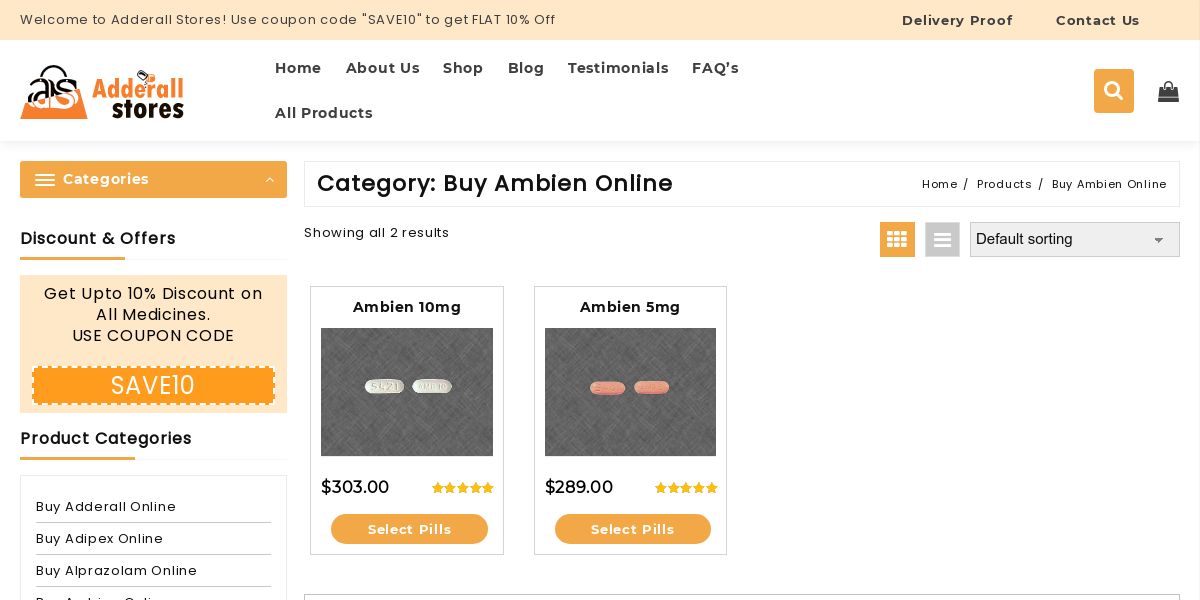The width and height of the screenshot is (1200, 600).
Task: Go to the Testimonials page
Action: tap(618, 68)
